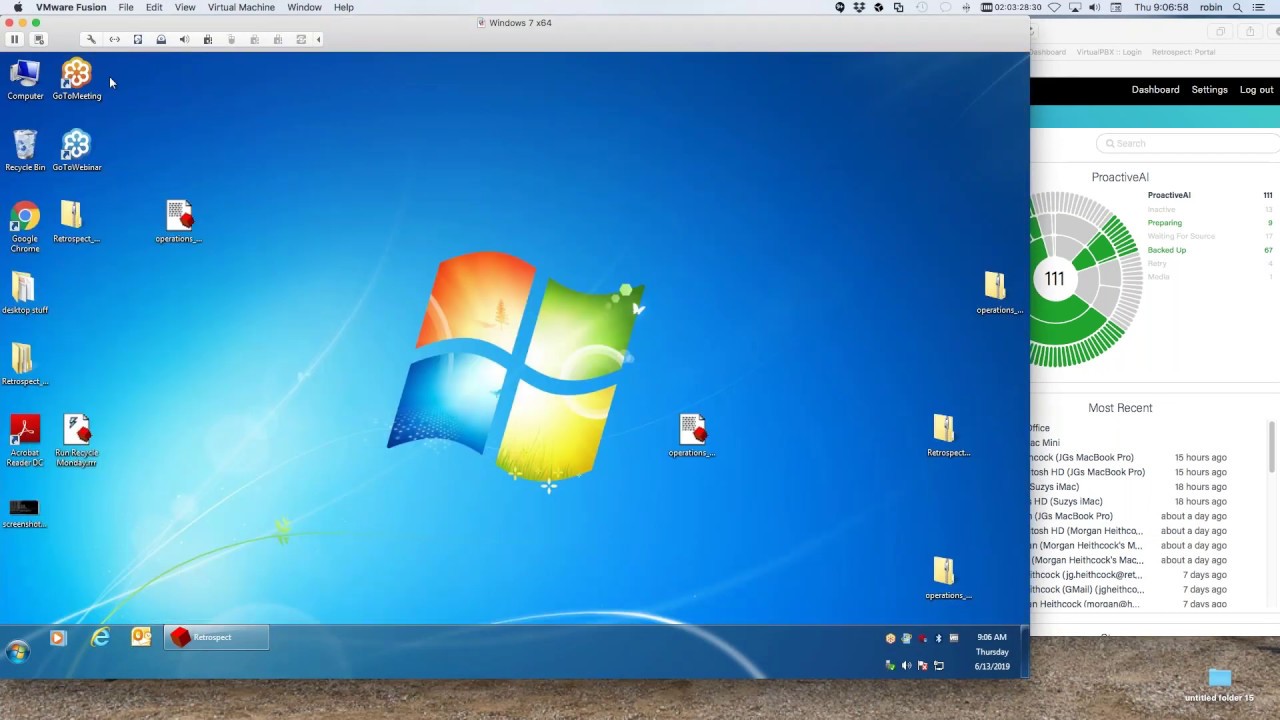The width and height of the screenshot is (1280, 720).
Task: Open the Apple menu
Action: coord(17,7)
